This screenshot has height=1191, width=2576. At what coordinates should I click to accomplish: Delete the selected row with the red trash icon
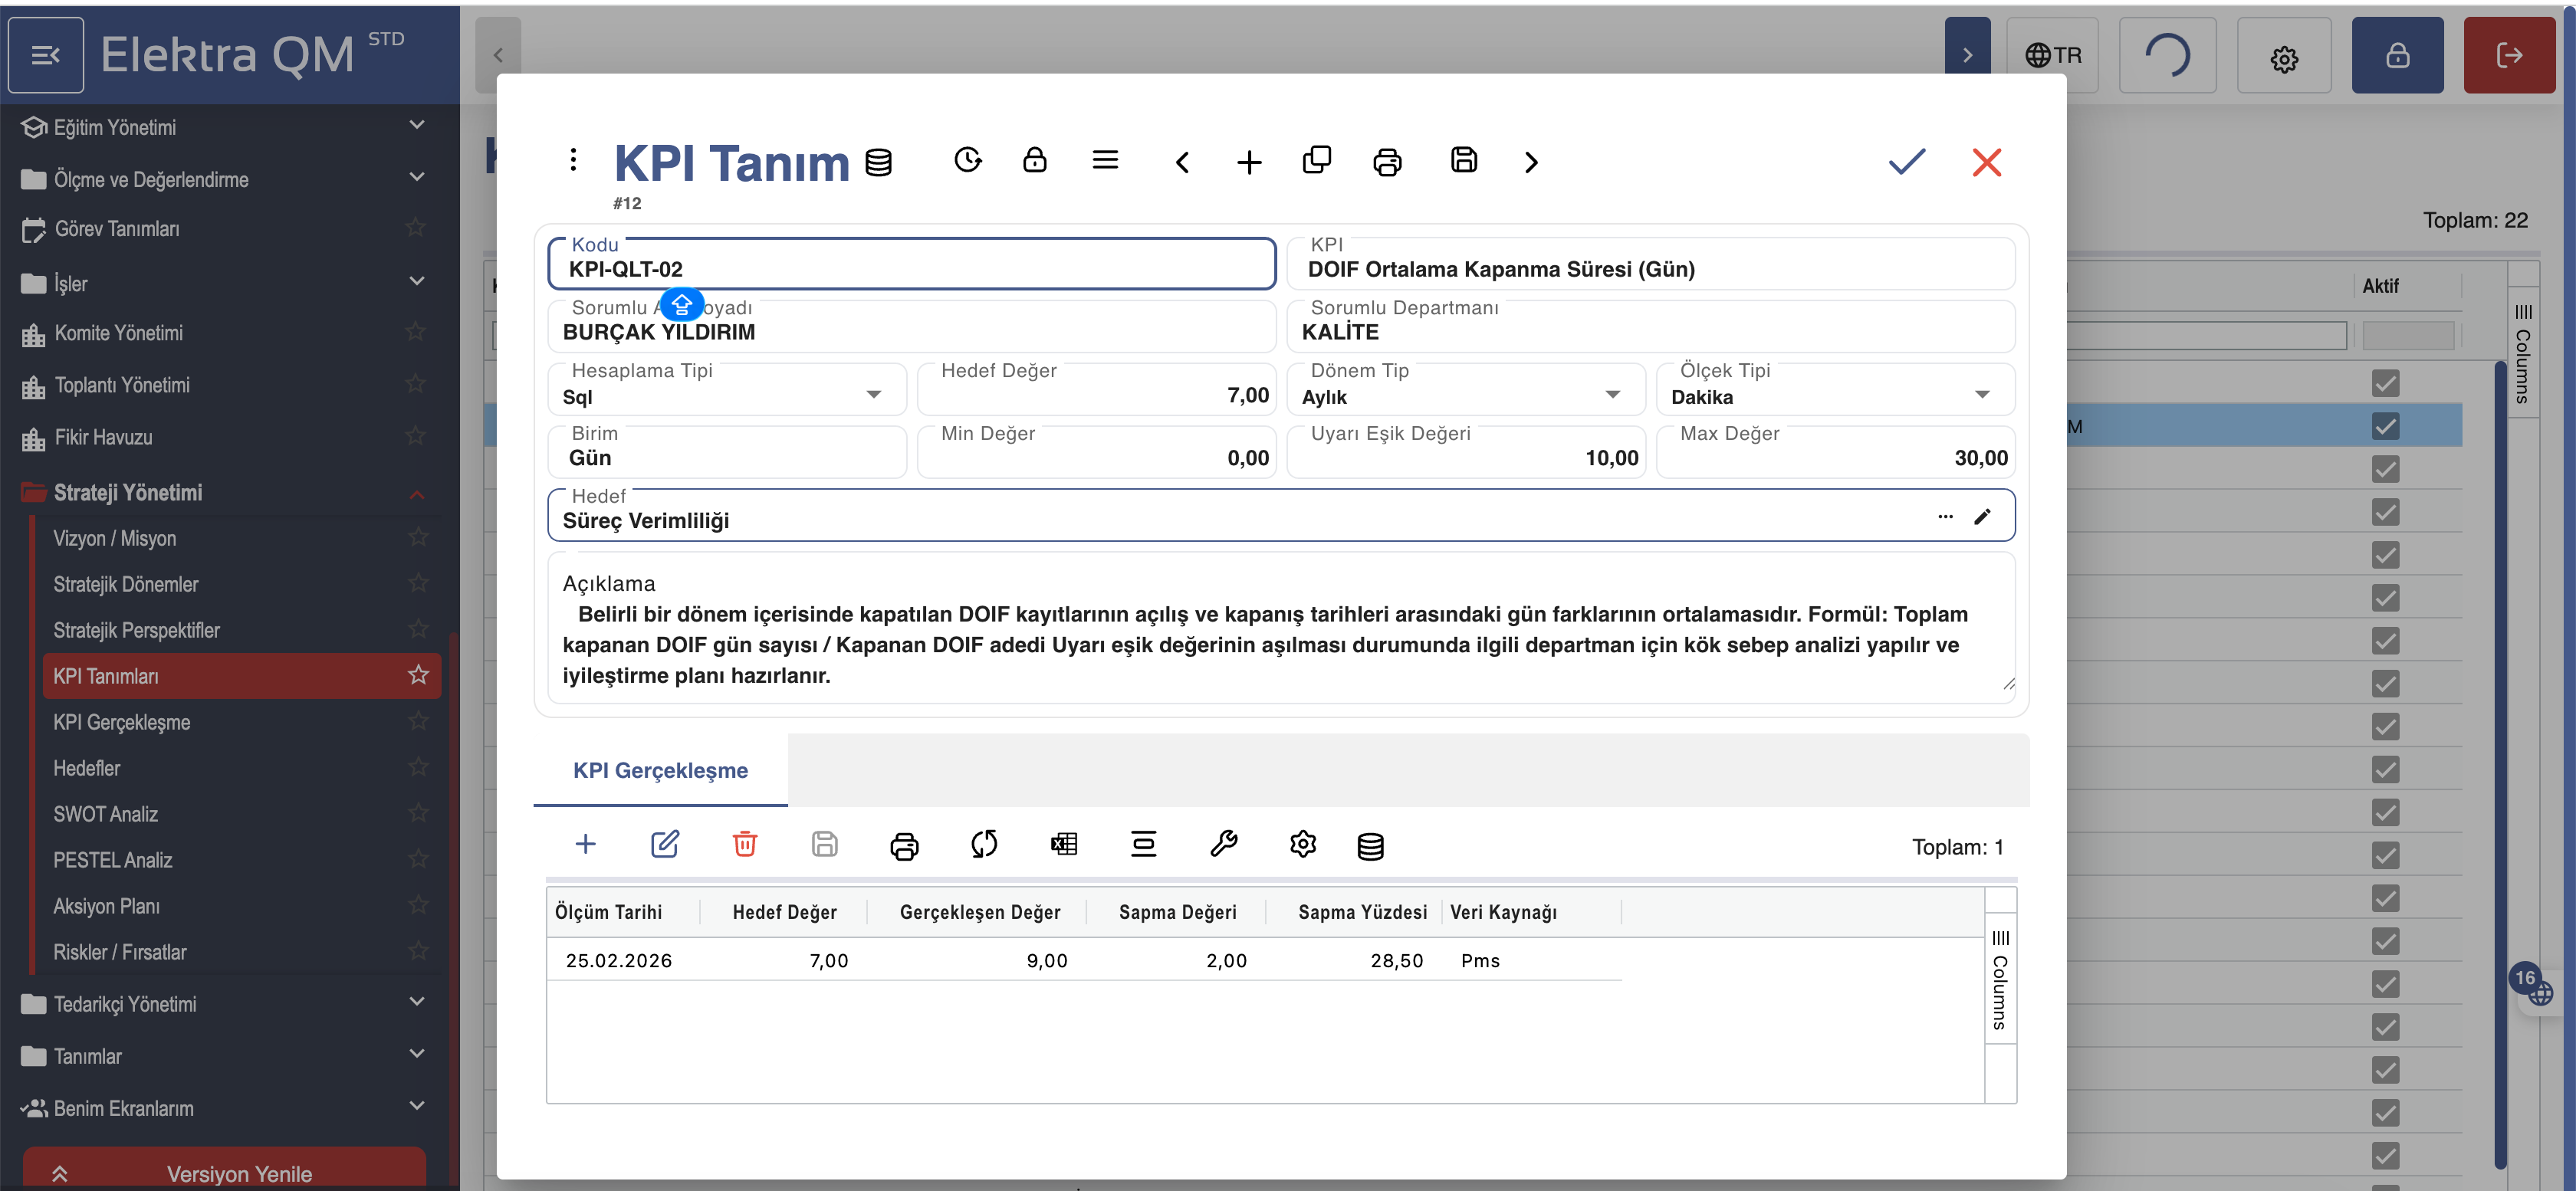pos(744,844)
